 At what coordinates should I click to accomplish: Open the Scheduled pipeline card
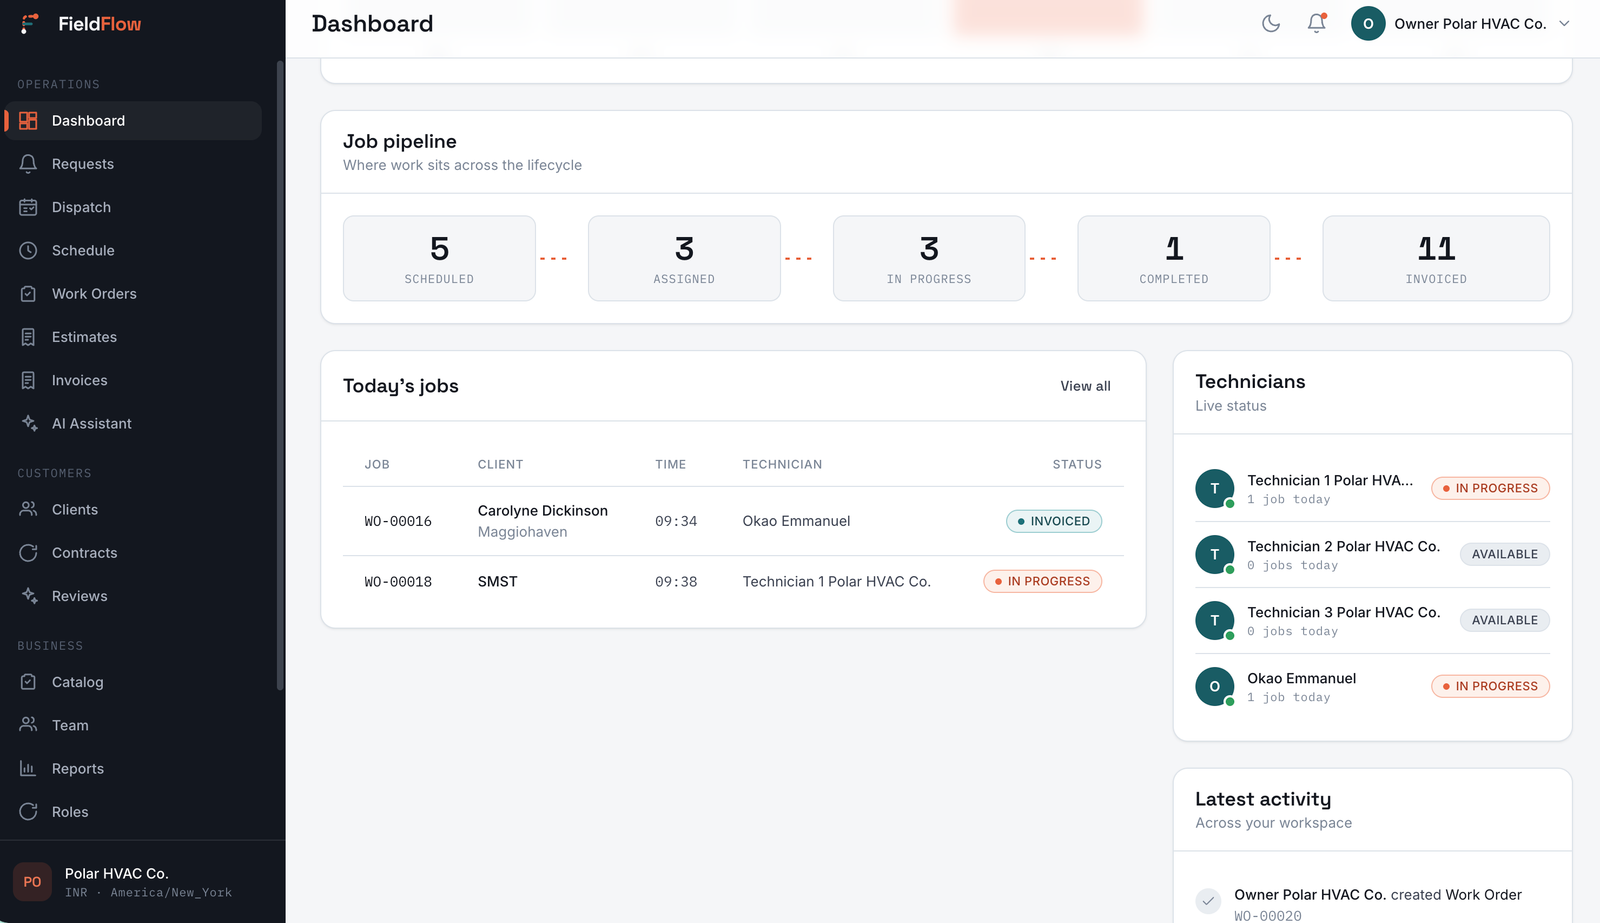pyautogui.click(x=439, y=258)
